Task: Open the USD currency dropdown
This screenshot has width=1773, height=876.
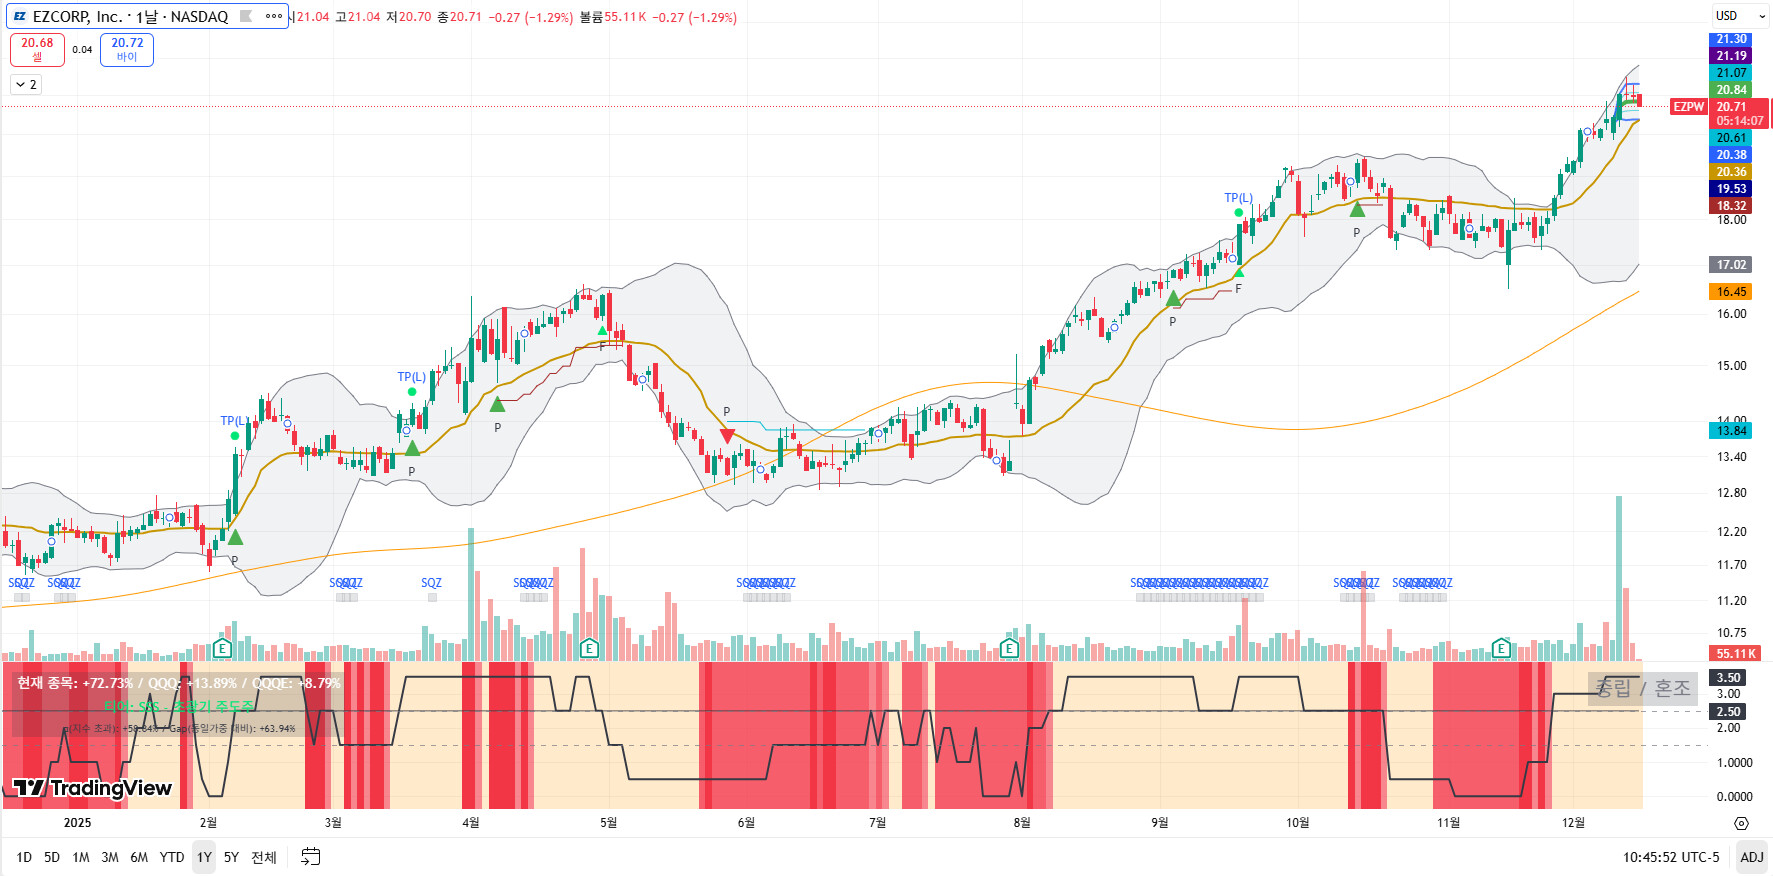Action: coord(1739,16)
